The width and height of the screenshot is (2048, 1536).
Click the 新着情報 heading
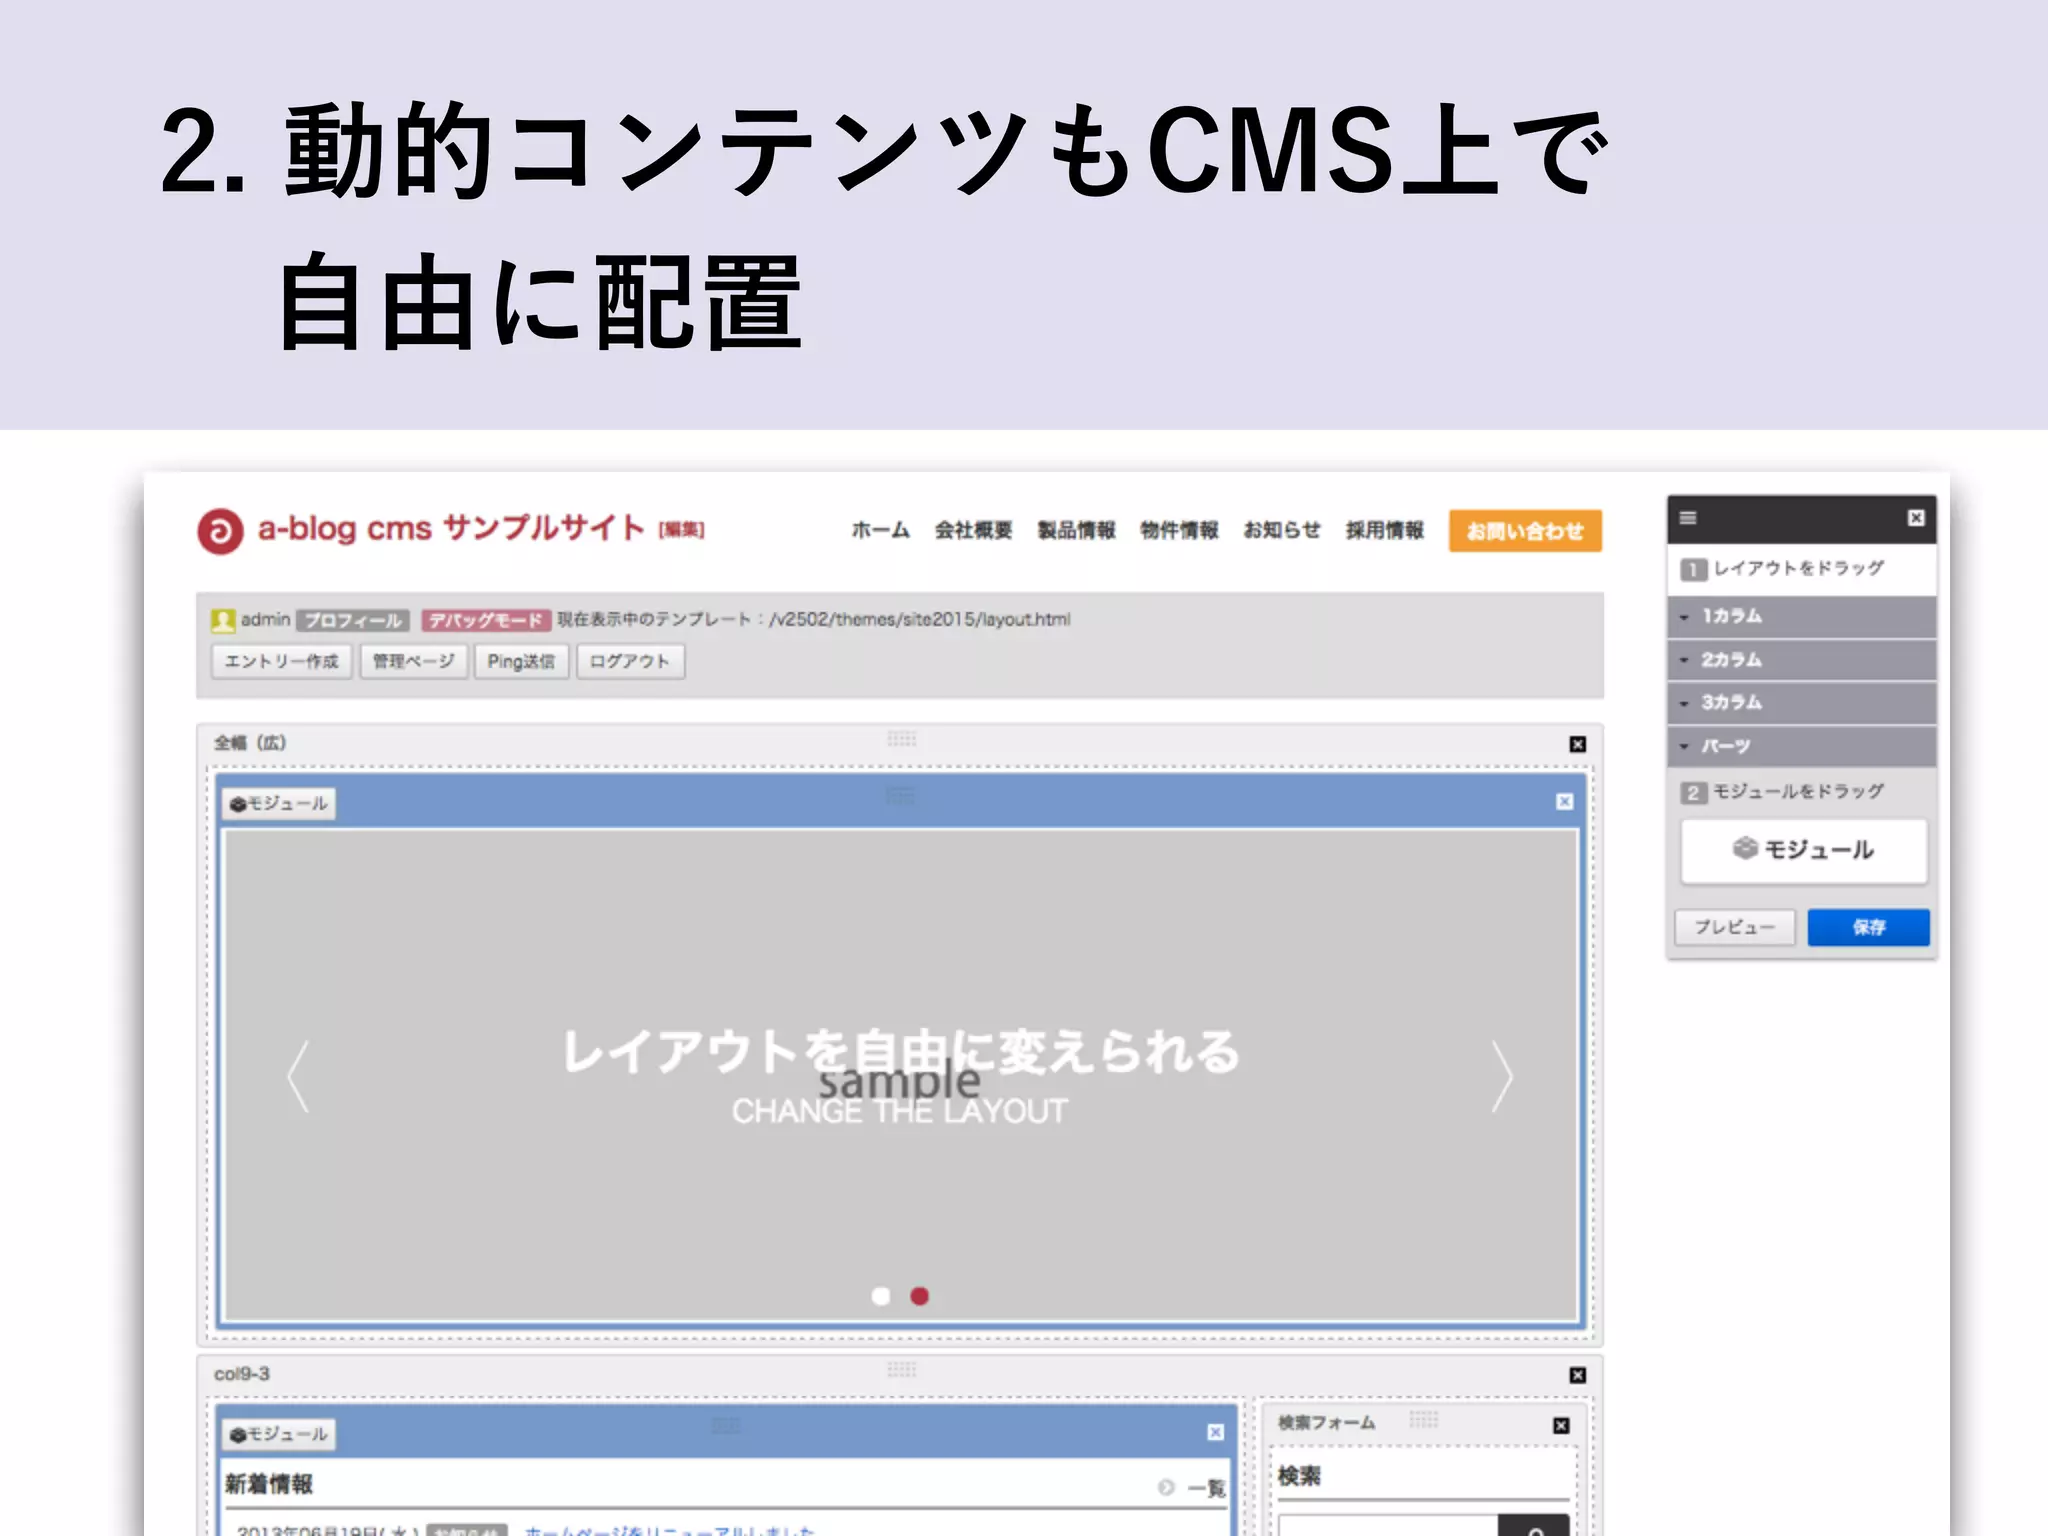pos(269,1485)
